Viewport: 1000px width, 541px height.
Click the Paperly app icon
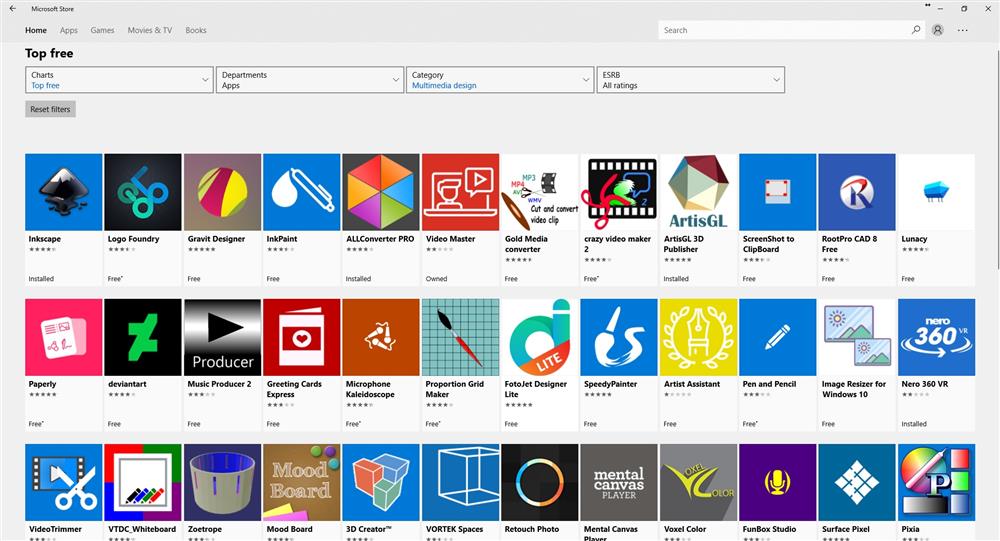pos(64,337)
